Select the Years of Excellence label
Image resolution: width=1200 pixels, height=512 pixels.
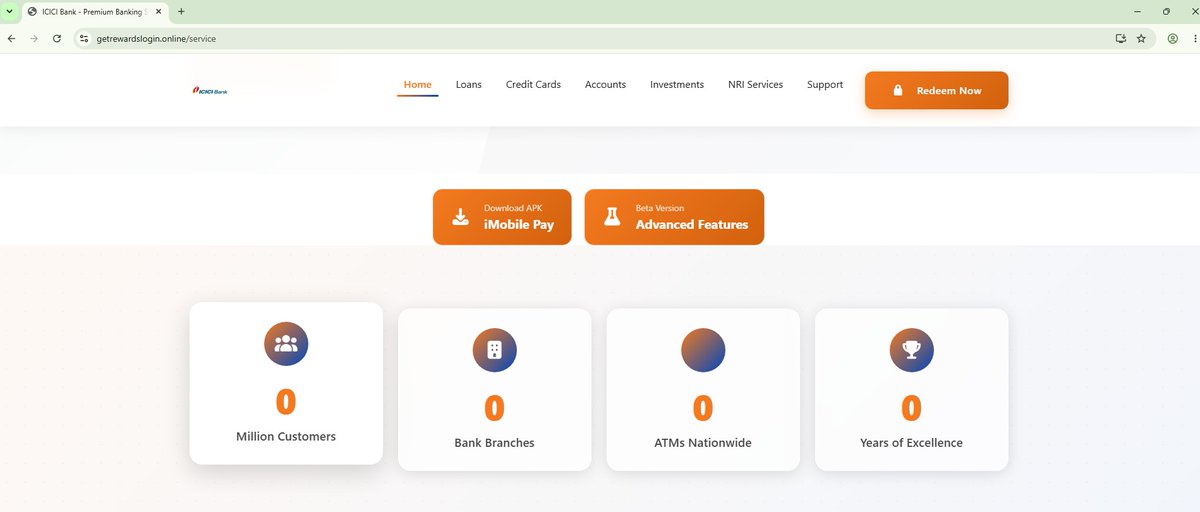click(x=911, y=442)
